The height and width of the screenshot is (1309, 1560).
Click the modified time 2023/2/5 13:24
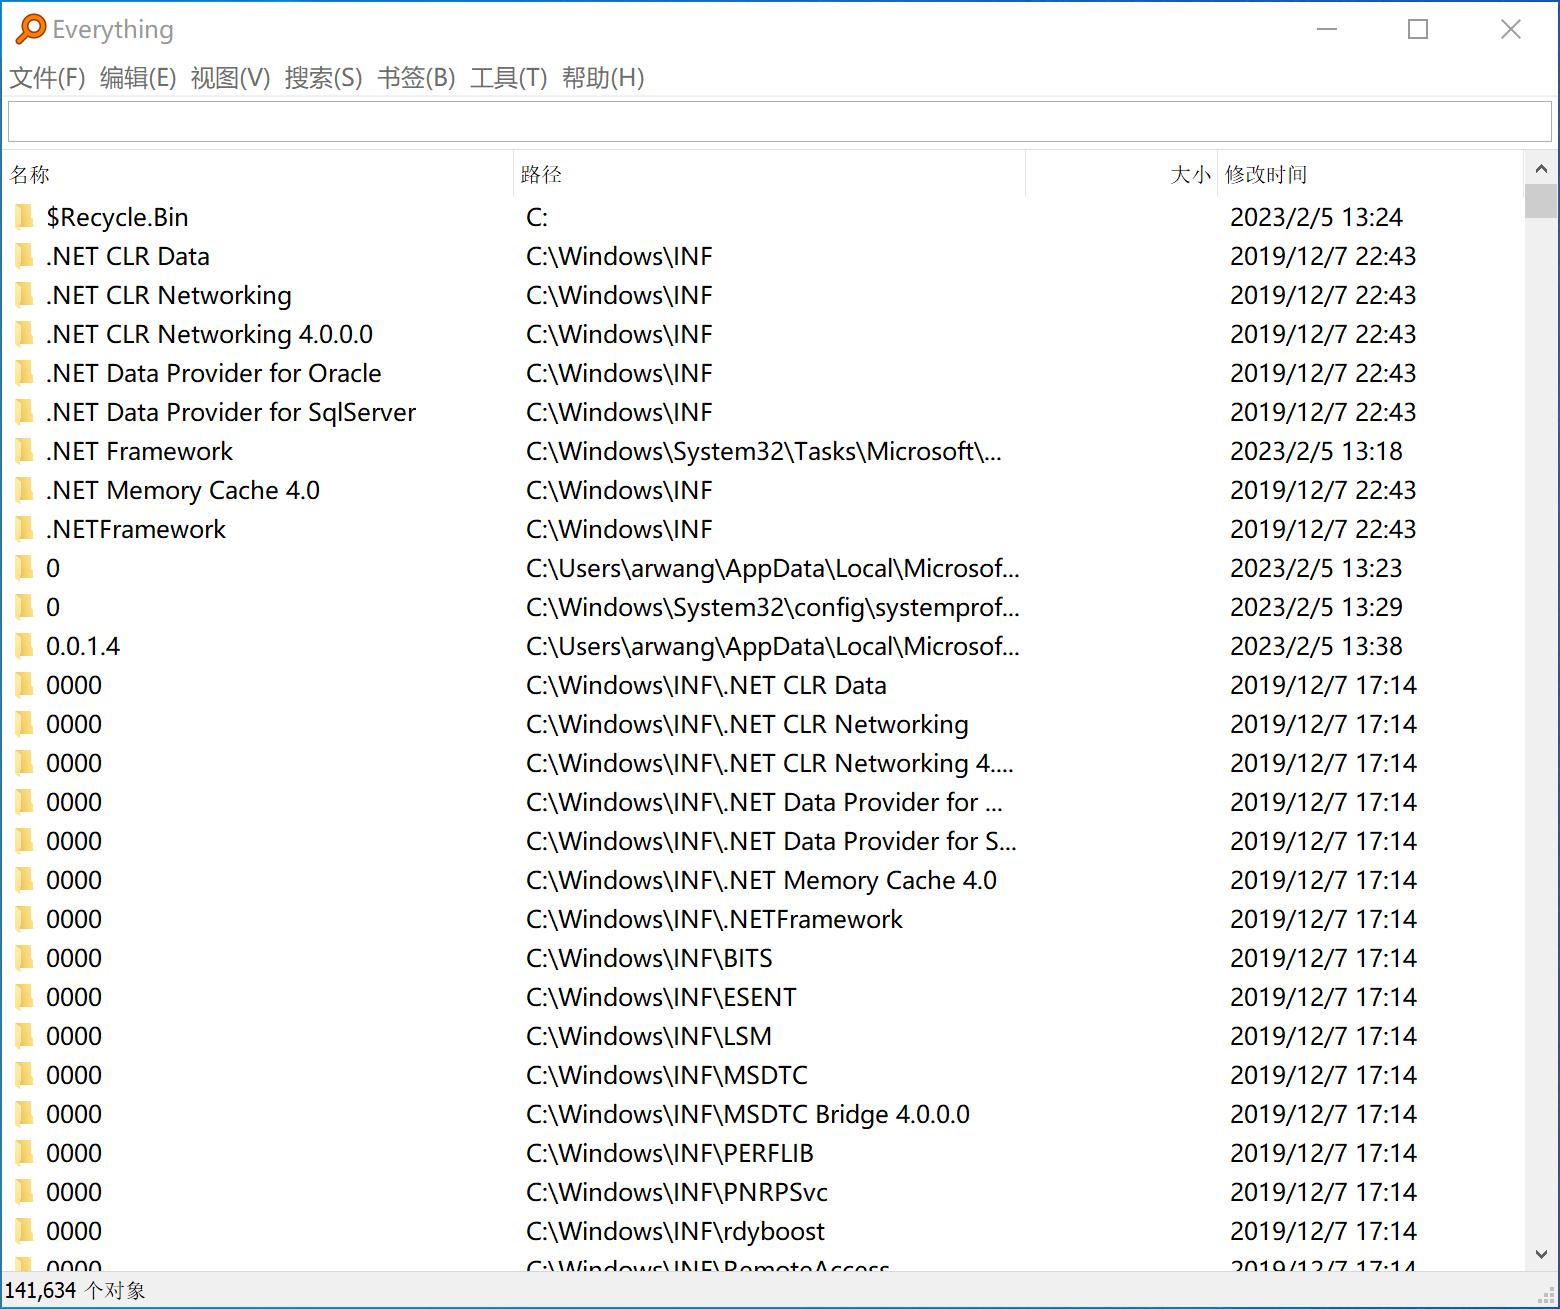click(x=1316, y=217)
